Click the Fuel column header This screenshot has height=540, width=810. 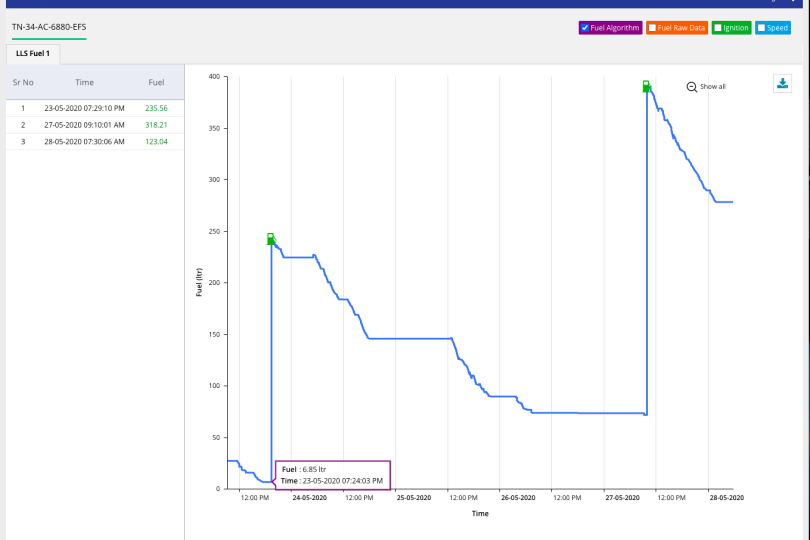tap(156, 82)
